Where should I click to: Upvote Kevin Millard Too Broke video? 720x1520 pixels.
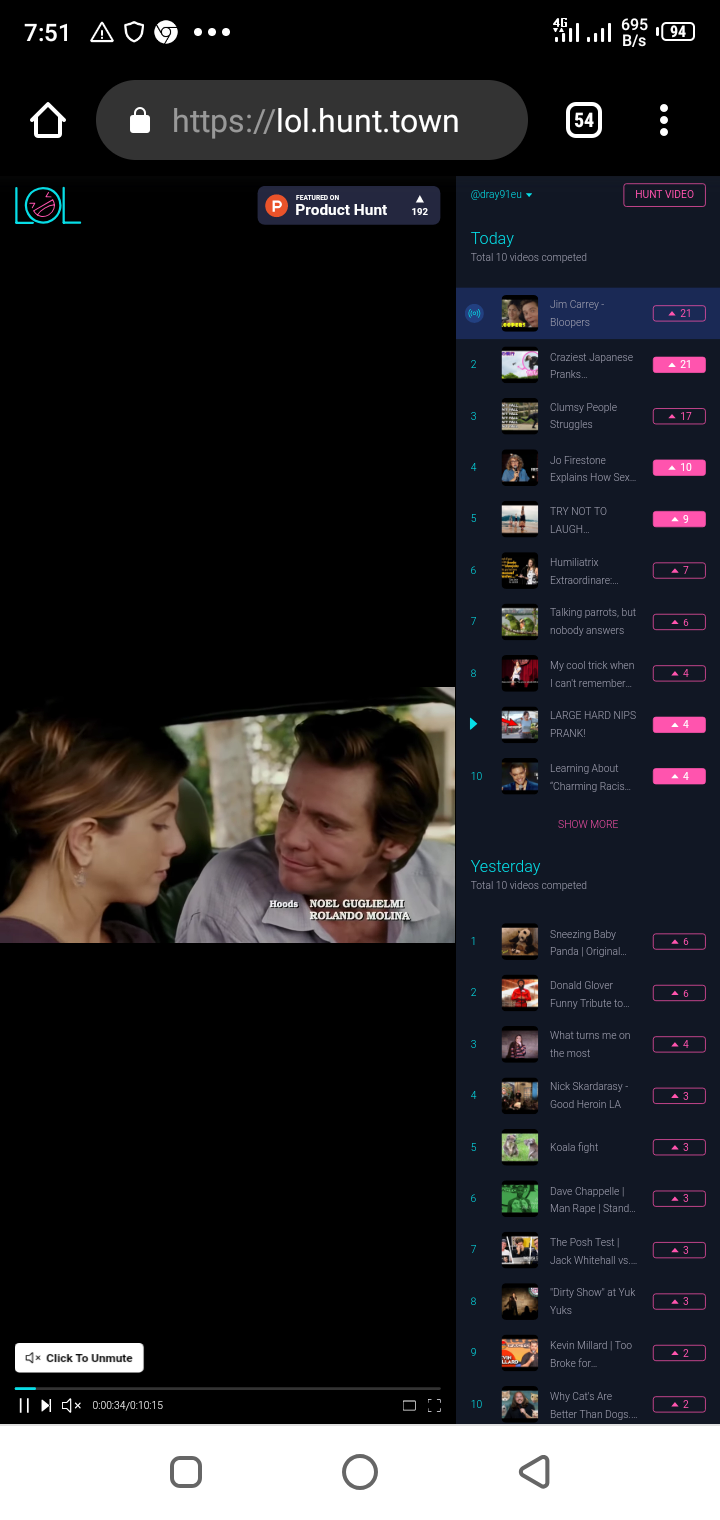(679, 1353)
